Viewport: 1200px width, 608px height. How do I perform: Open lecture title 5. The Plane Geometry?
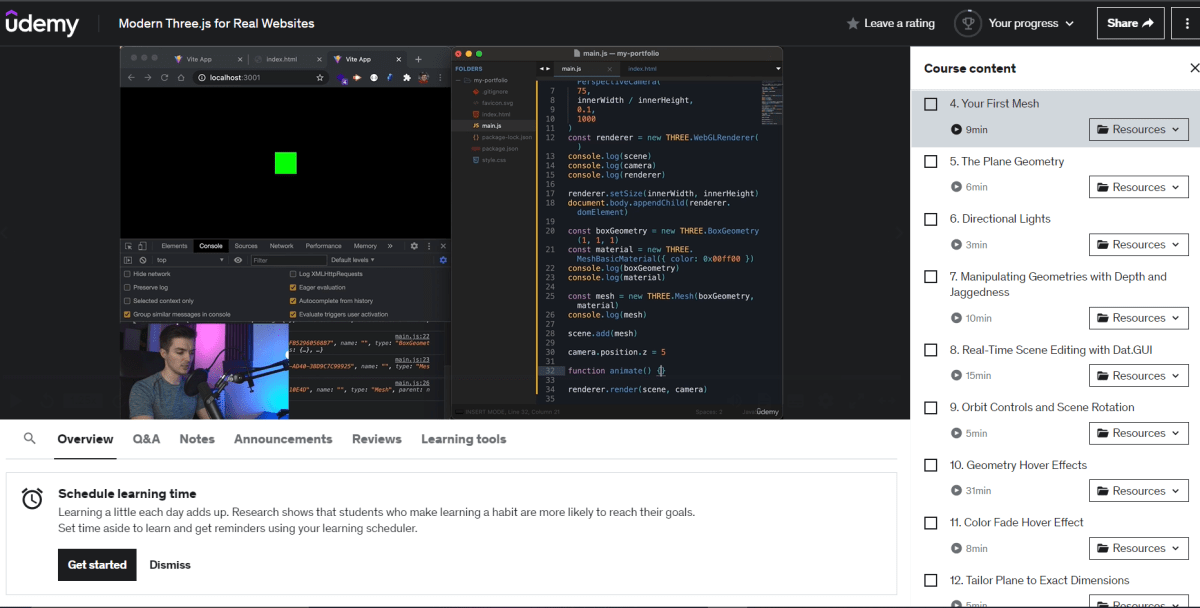coord(1007,162)
